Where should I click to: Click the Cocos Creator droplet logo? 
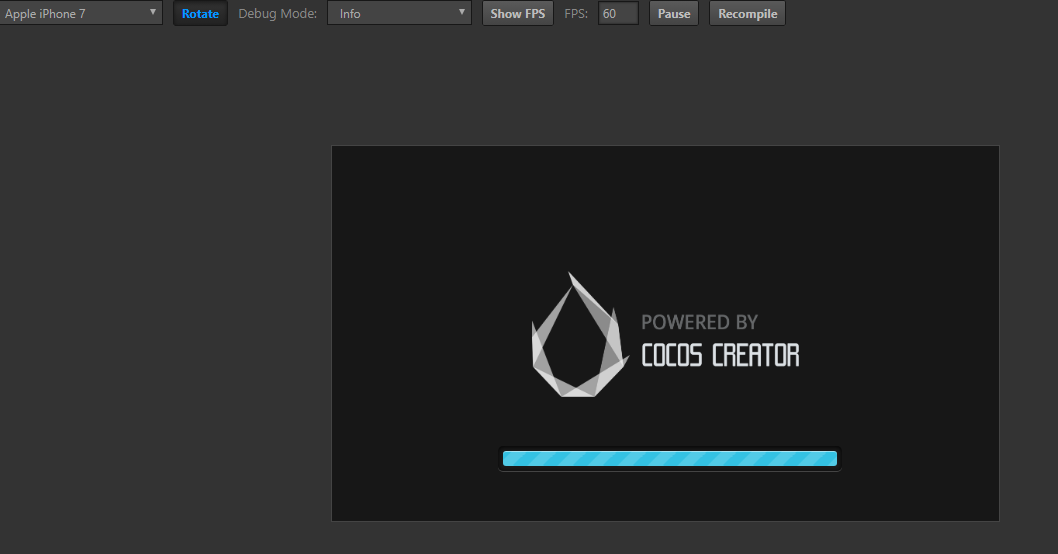click(580, 335)
